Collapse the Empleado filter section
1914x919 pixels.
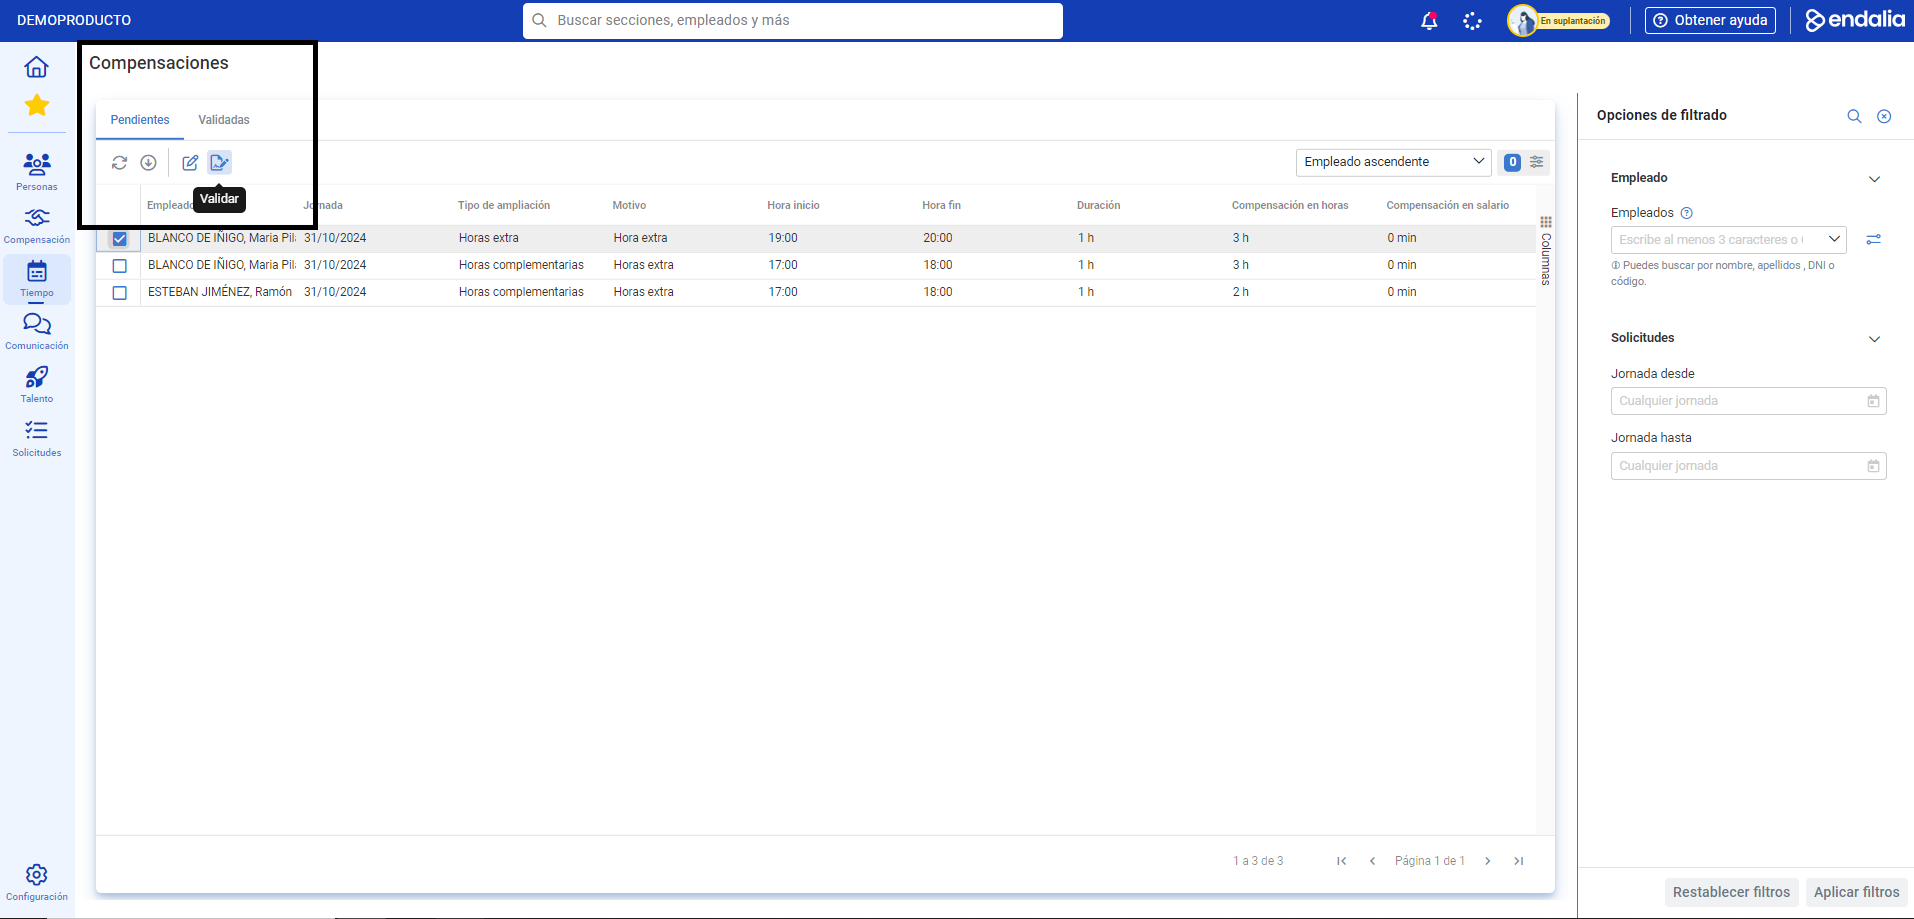pyautogui.click(x=1874, y=179)
